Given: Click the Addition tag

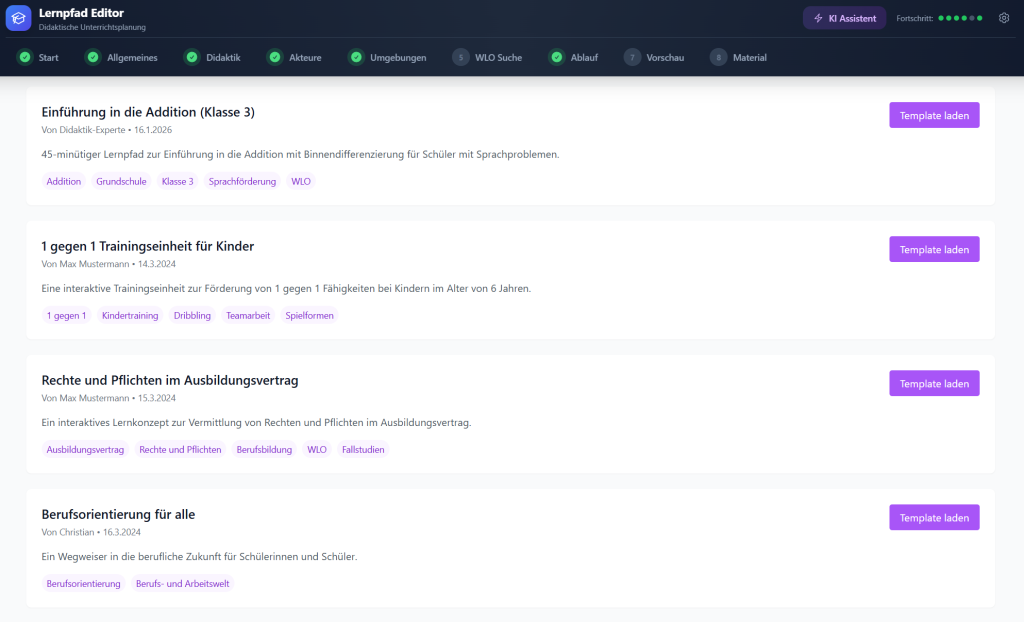Looking at the screenshot, I should 63,181.
